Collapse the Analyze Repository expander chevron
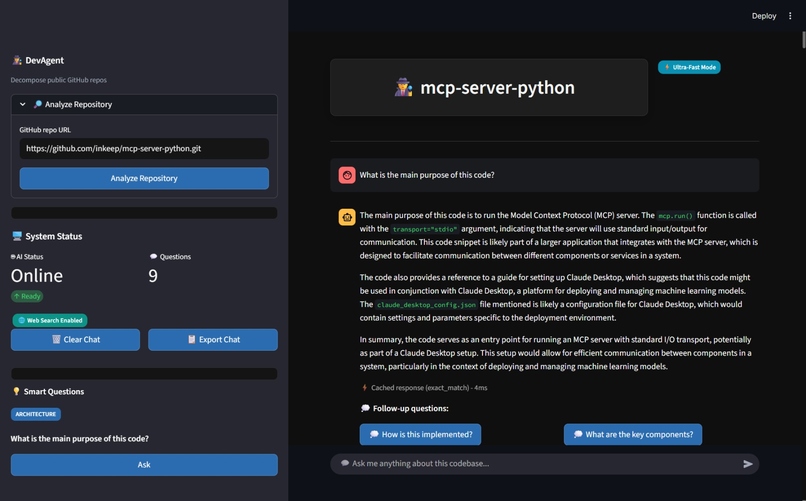806x501 pixels. (23, 104)
